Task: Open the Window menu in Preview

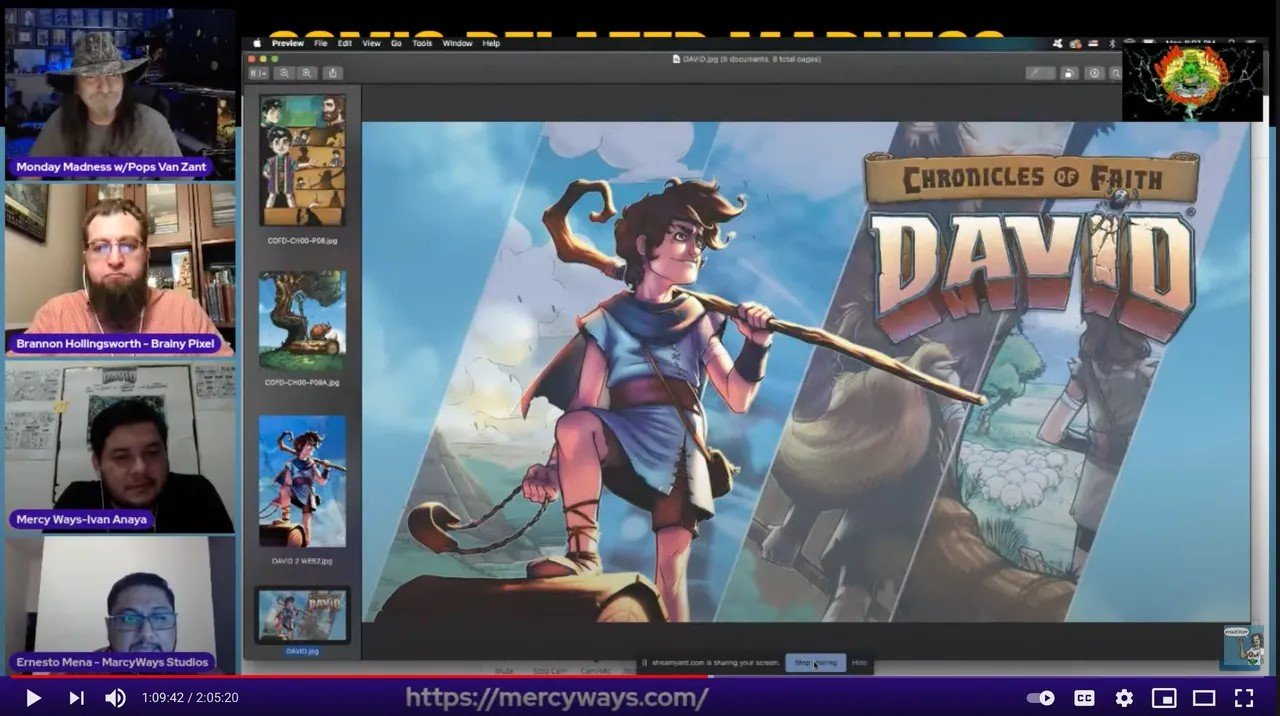Action: tap(457, 43)
